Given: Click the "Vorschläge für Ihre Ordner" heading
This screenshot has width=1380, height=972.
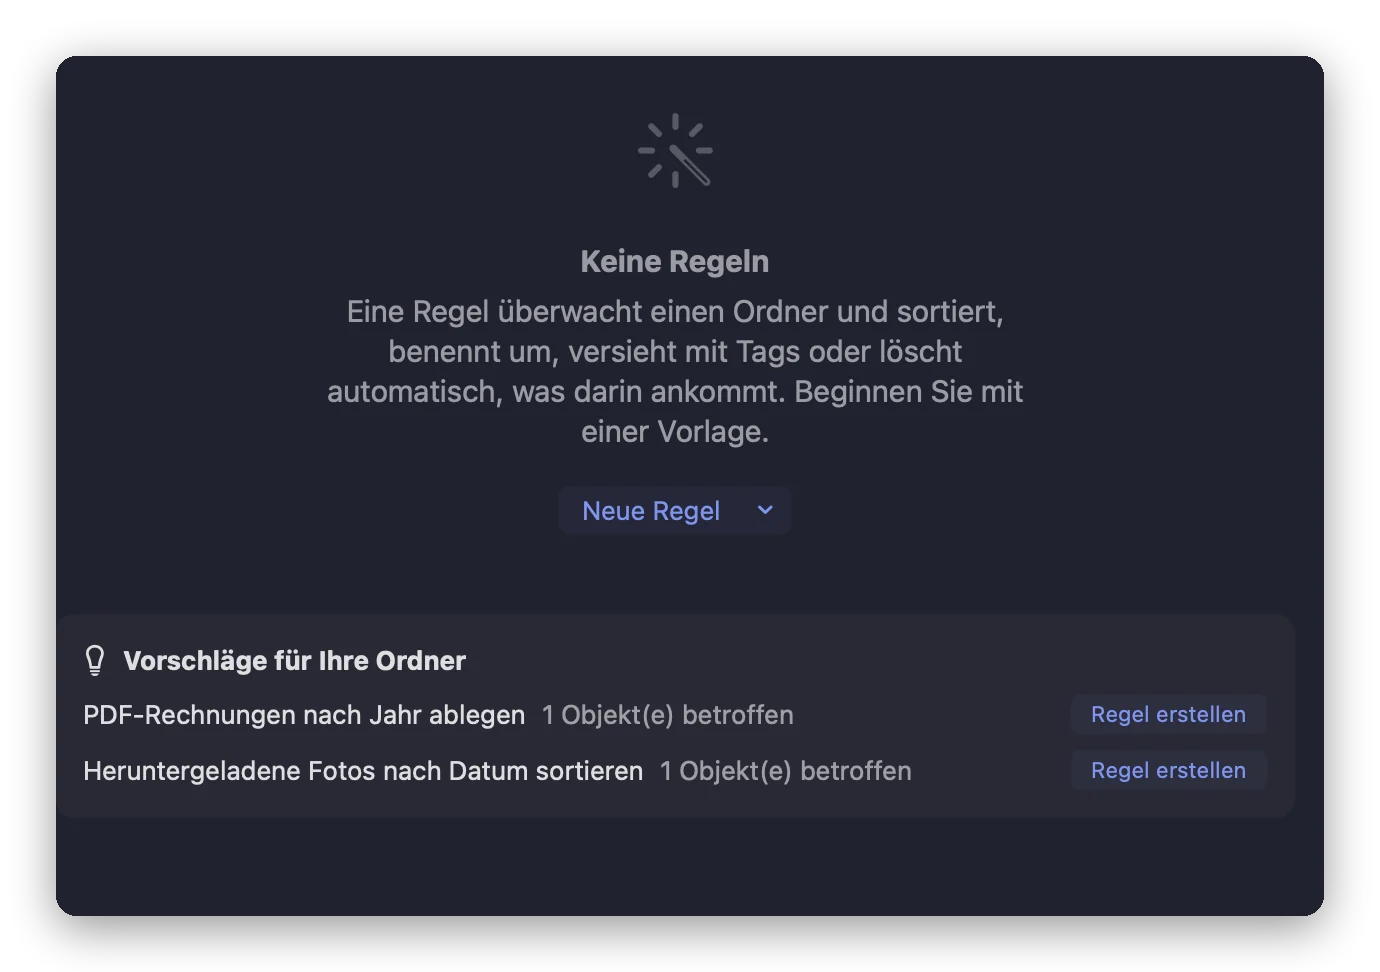Looking at the screenshot, I should (295, 661).
